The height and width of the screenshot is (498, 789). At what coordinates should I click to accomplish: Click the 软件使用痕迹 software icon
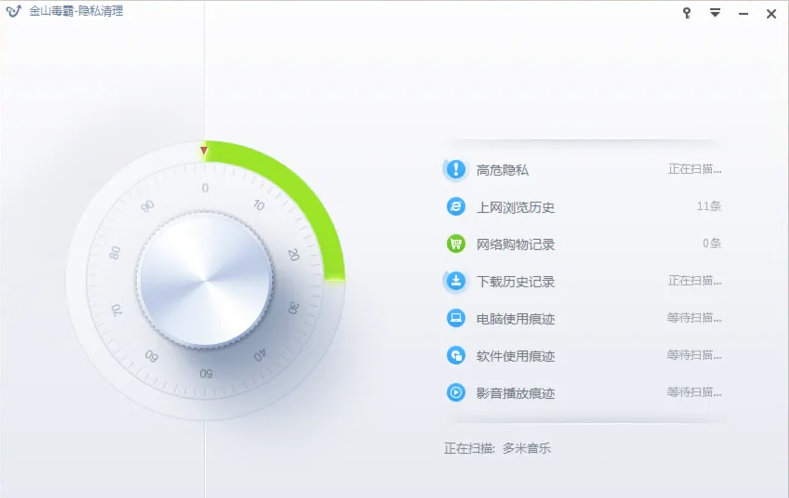[456, 355]
